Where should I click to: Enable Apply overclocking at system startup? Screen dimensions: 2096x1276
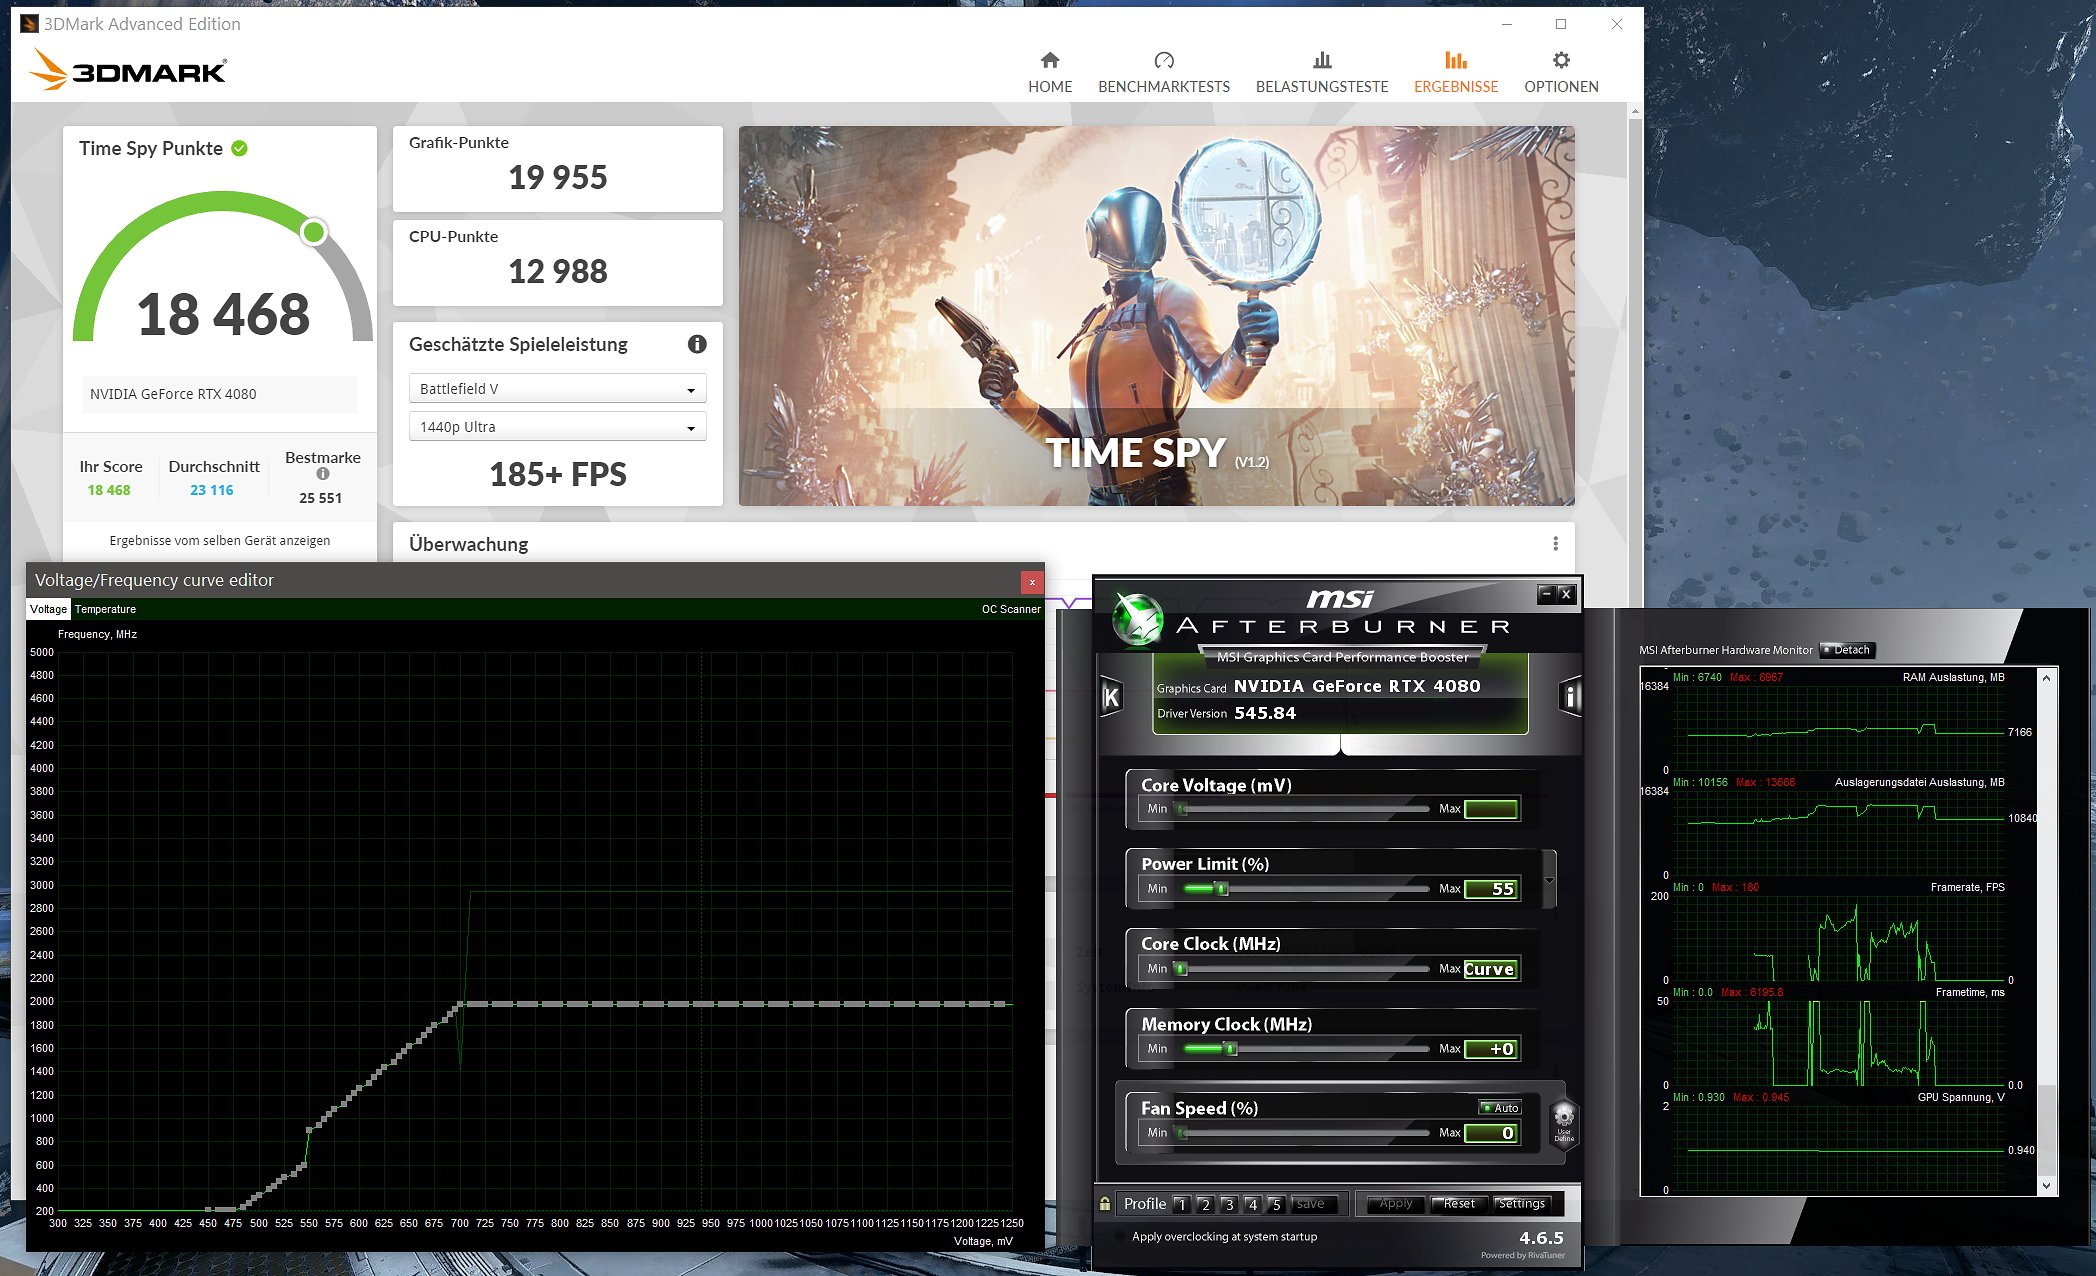pos(1122,1237)
